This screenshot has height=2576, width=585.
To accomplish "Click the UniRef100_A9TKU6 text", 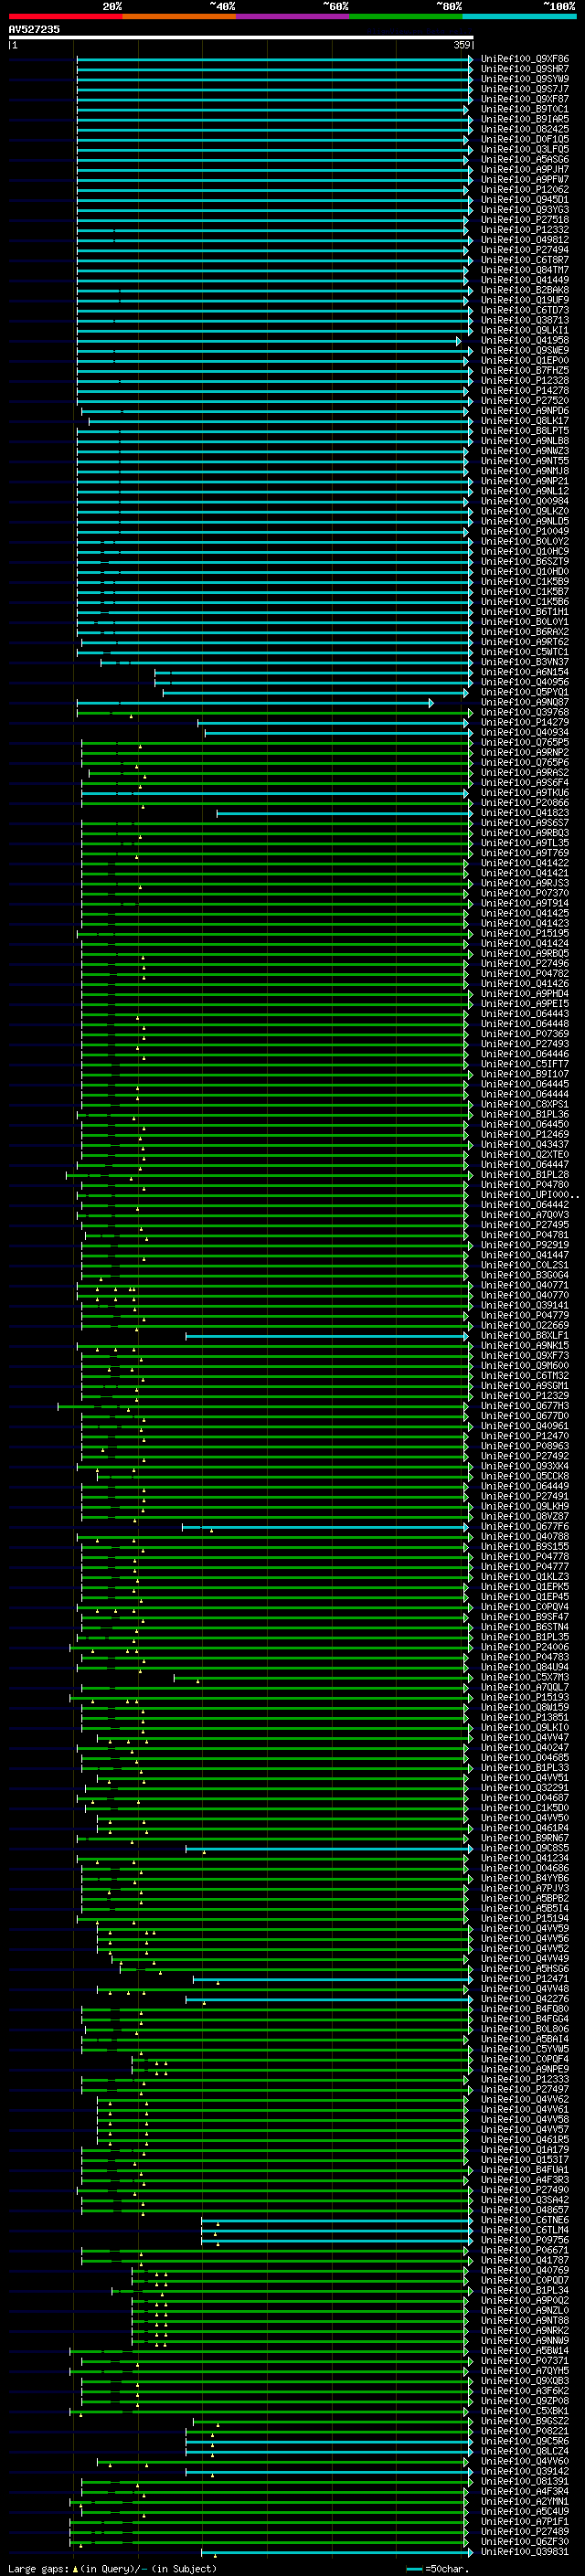I will [524, 793].
